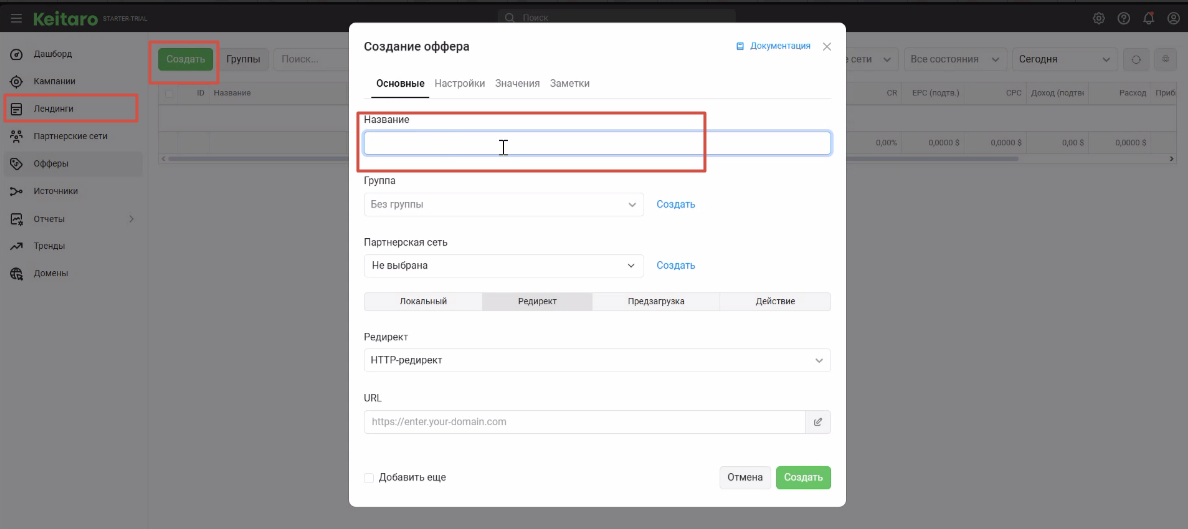Open settings via the gear icon
This screenshot has height=529, width=1188.
[x=1098, y=18]
